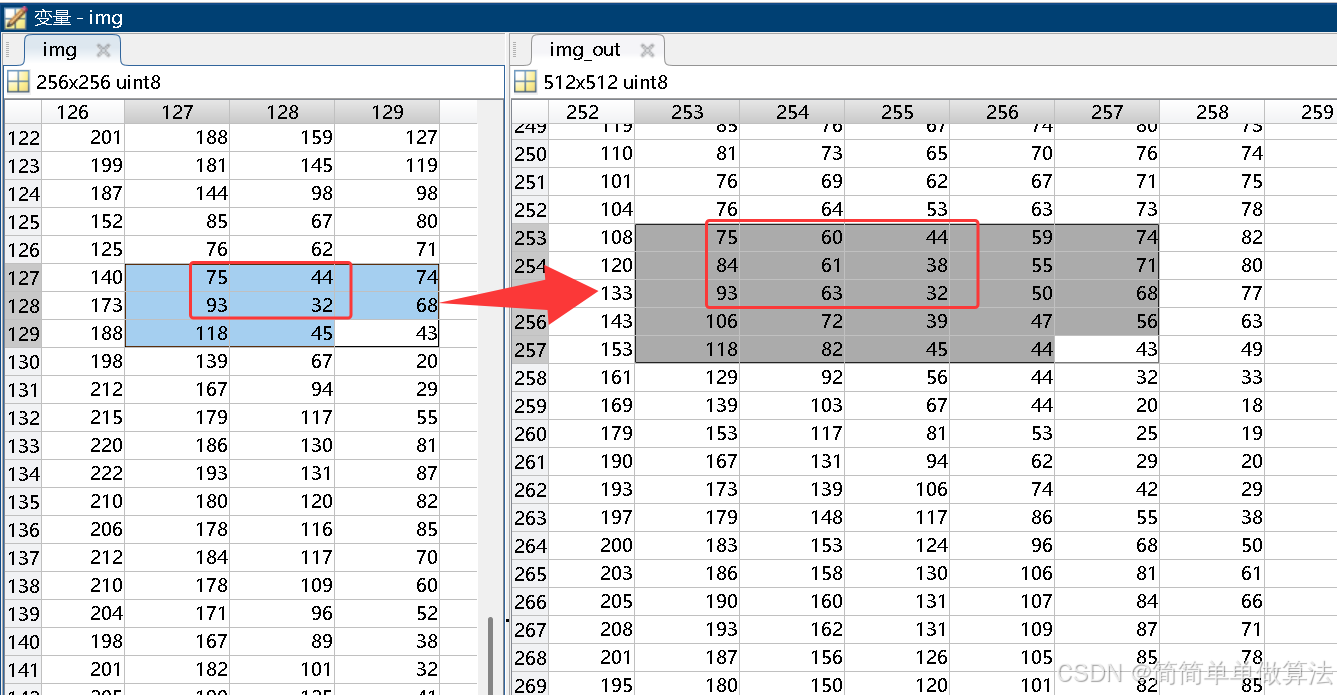
Task: Select column header 259 in img_out
Action: click(x=1301, y=112)
